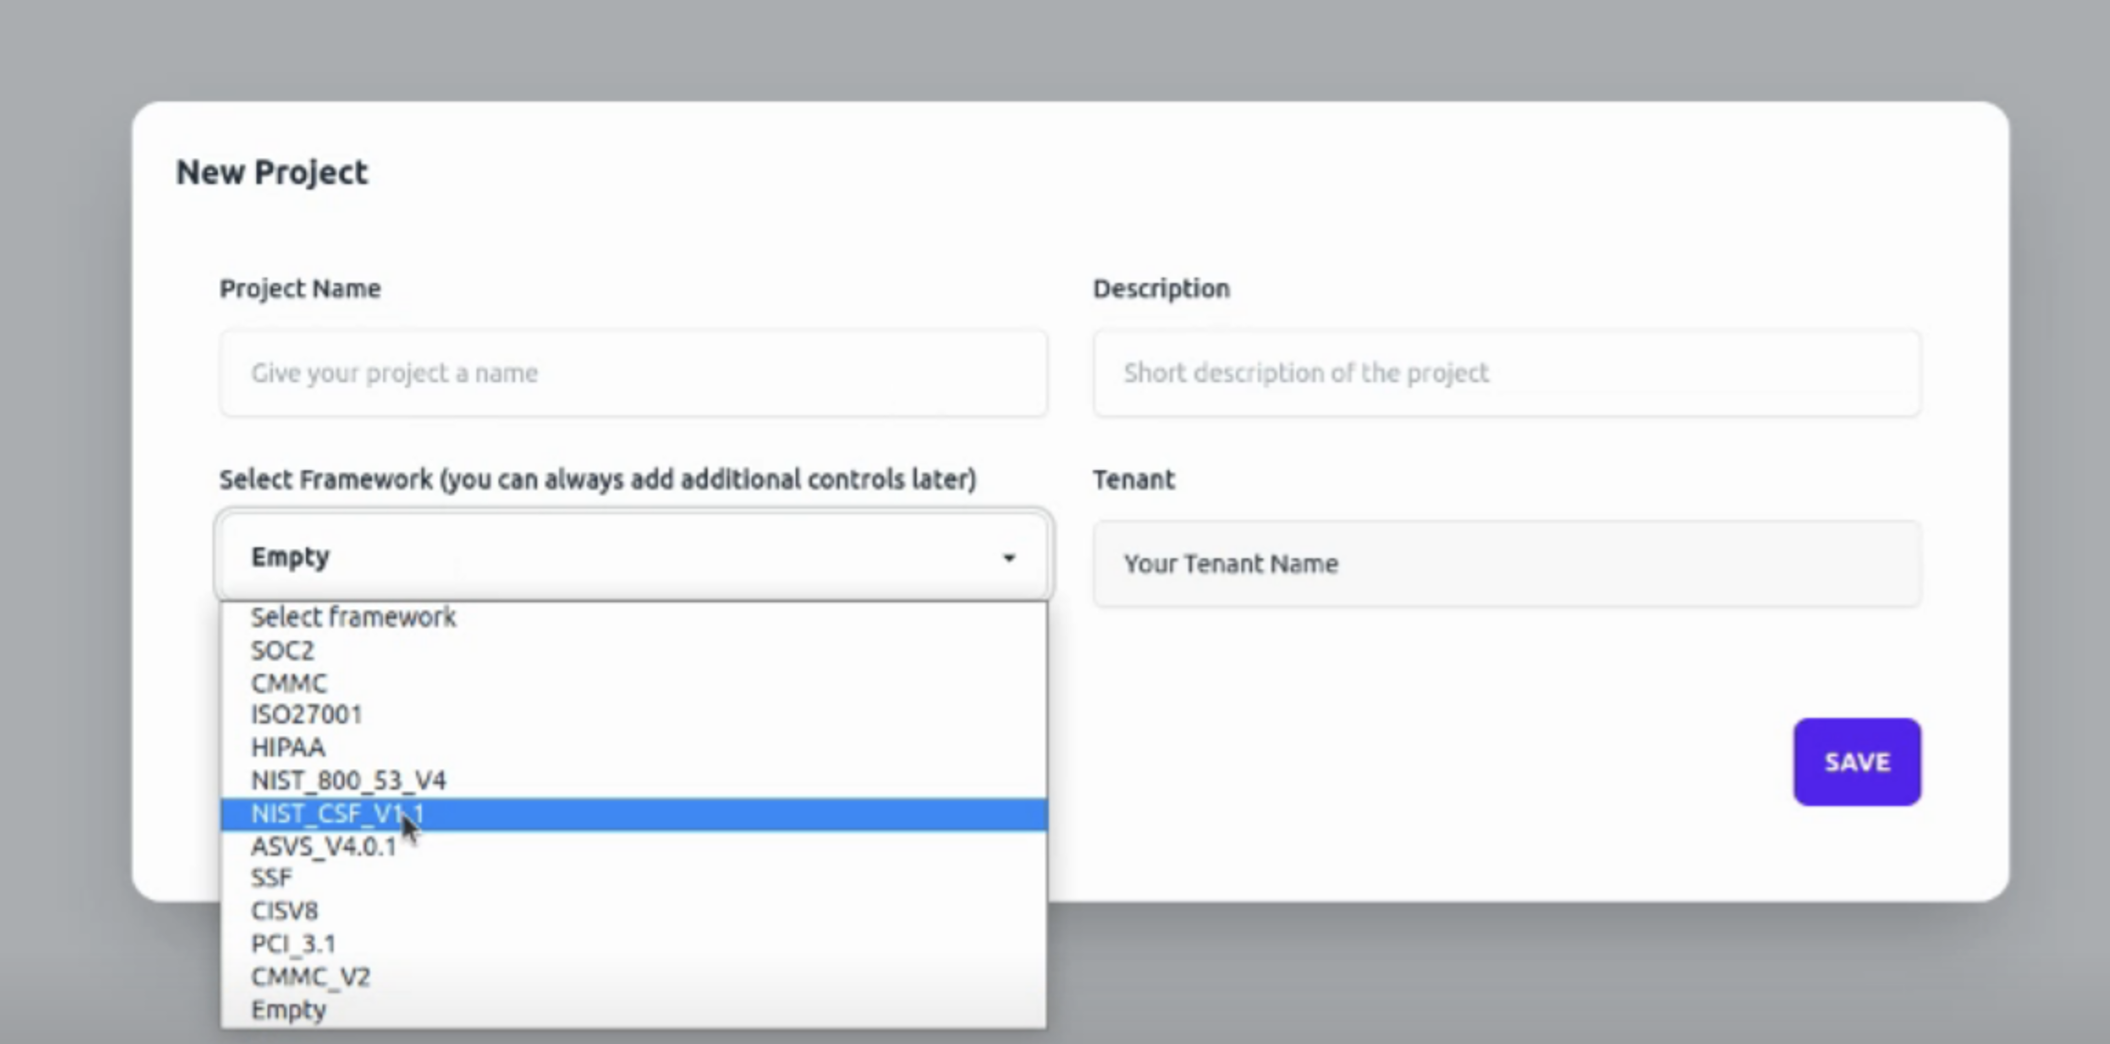Choose SSF from the framework list
2110x1044 pixels.
pos(633,878)
